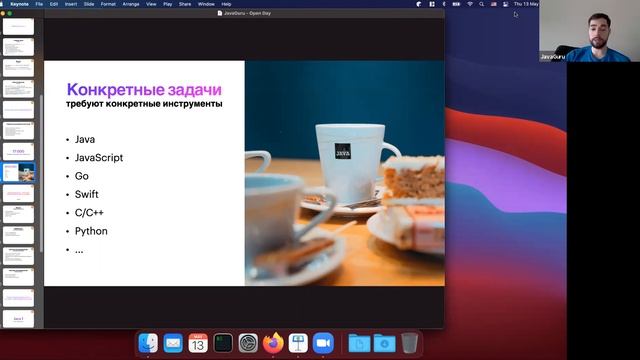The width and height of the screenshot is (640, 360).
Task: Open the Help menu
Action: (226, 4)
